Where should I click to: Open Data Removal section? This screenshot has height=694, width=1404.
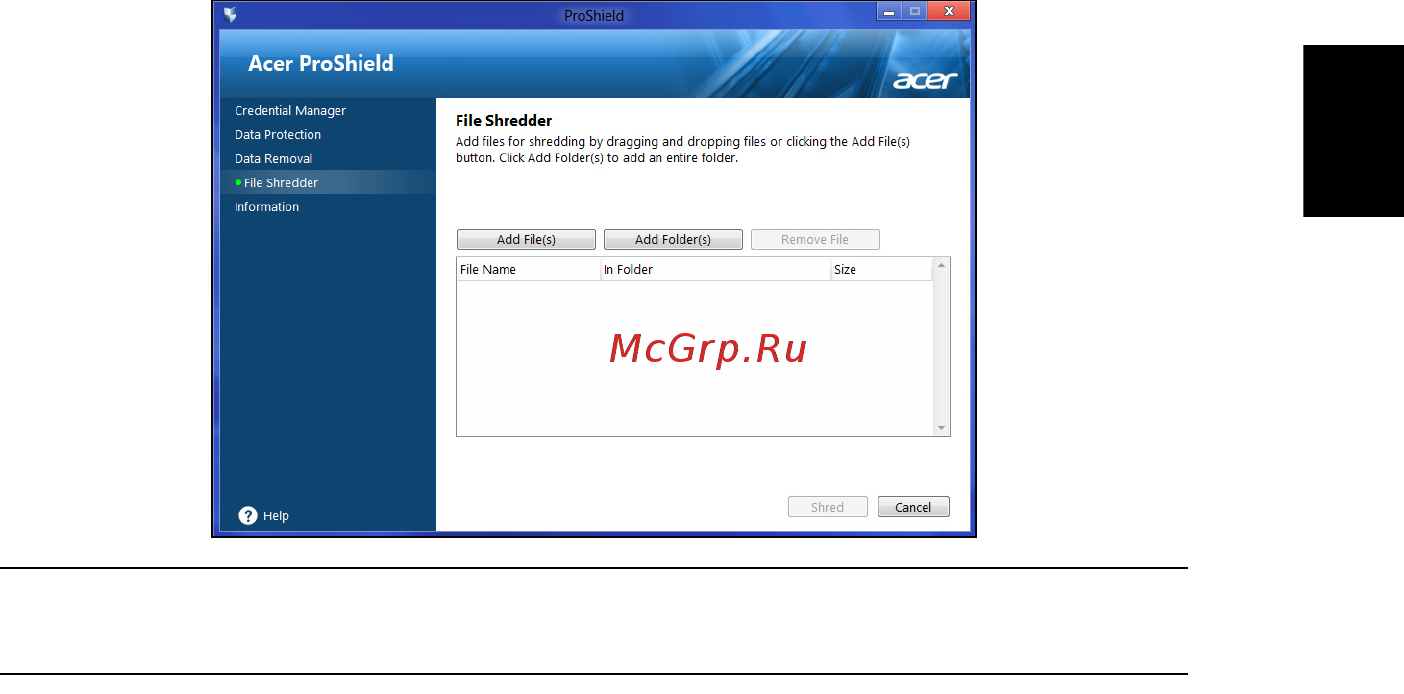point(273,159)
